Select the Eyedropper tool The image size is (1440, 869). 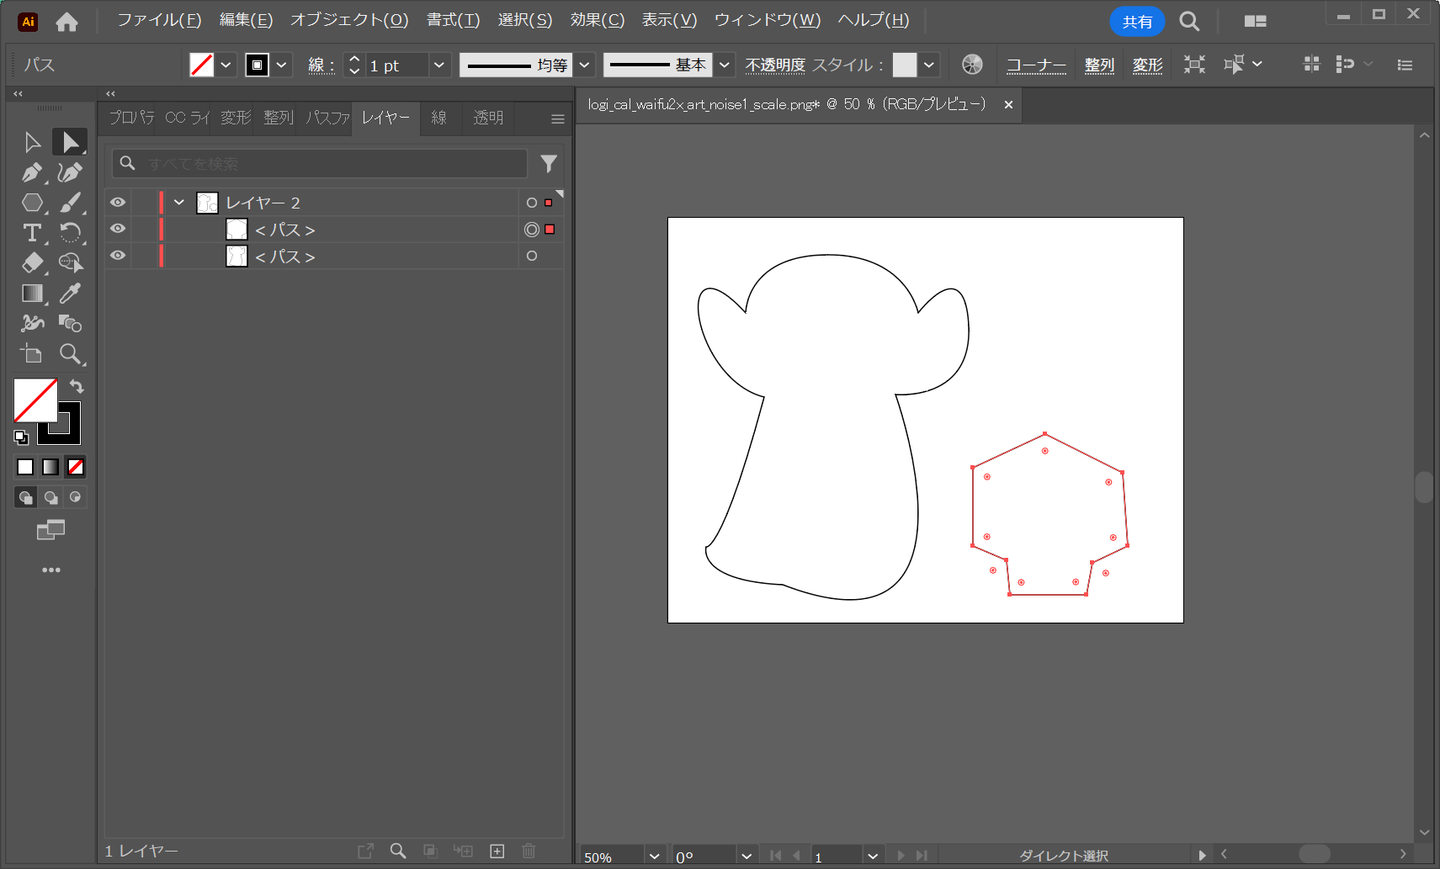tap(70, 293)
